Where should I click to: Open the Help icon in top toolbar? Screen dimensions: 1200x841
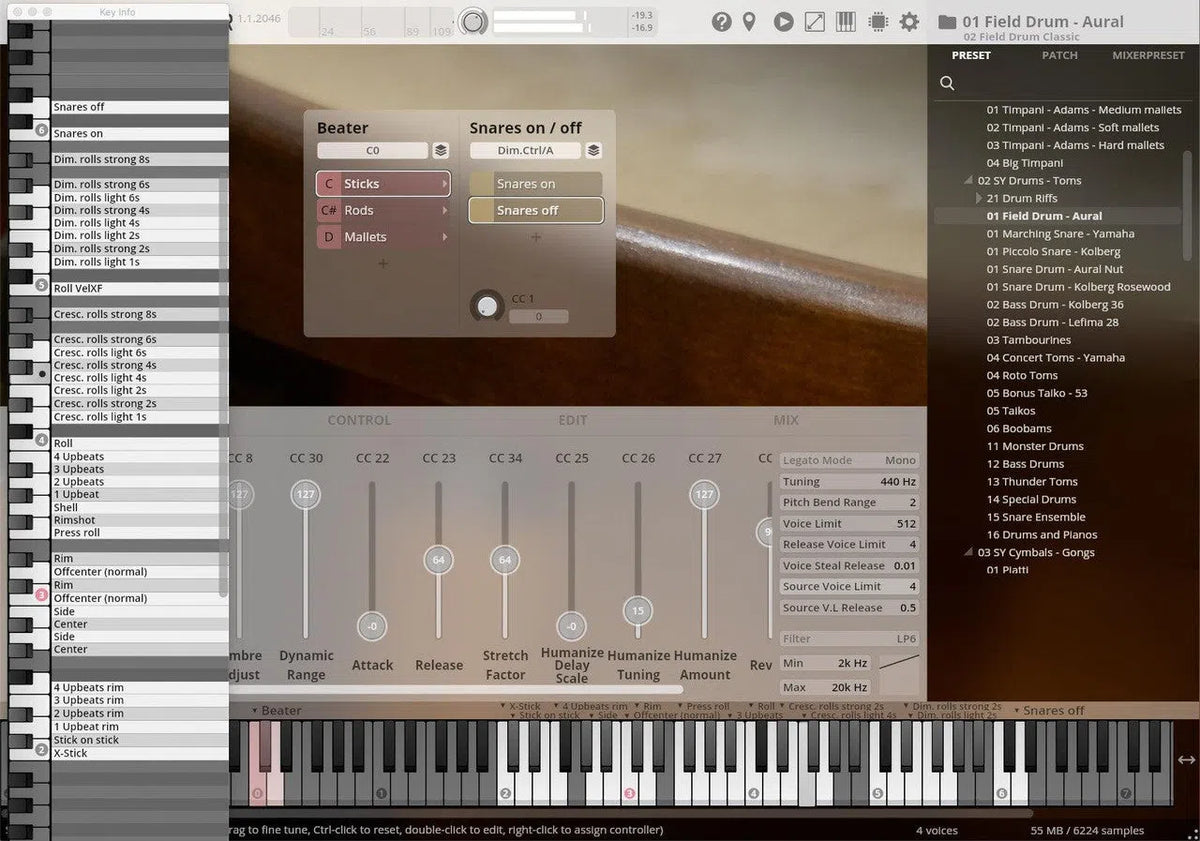click(722, 21)
